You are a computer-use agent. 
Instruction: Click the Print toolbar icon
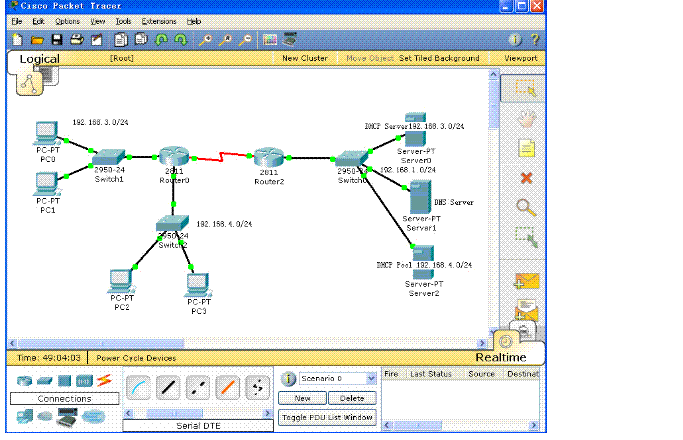tap(77, 40)
